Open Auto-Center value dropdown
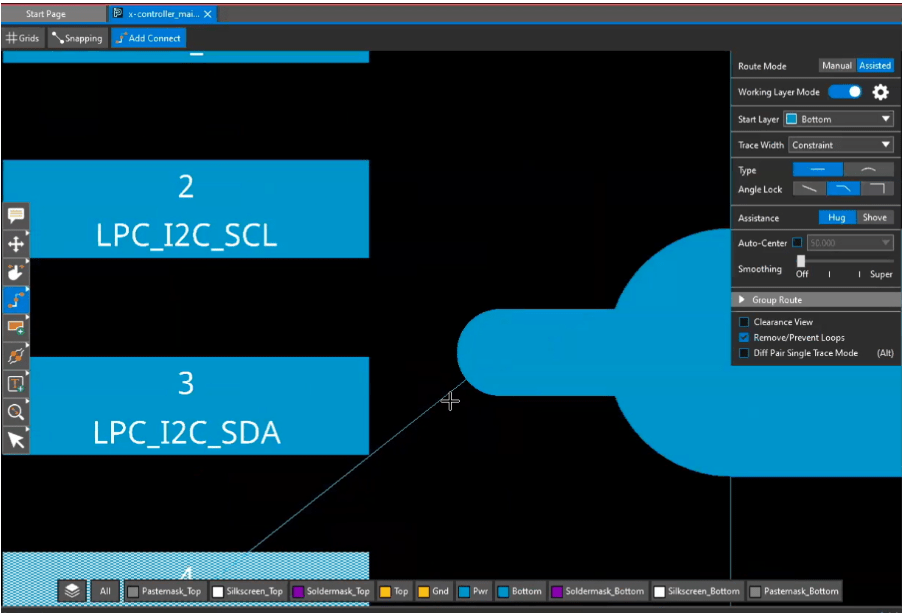This screenshot has width=907, height=616. tap(850, 243)
